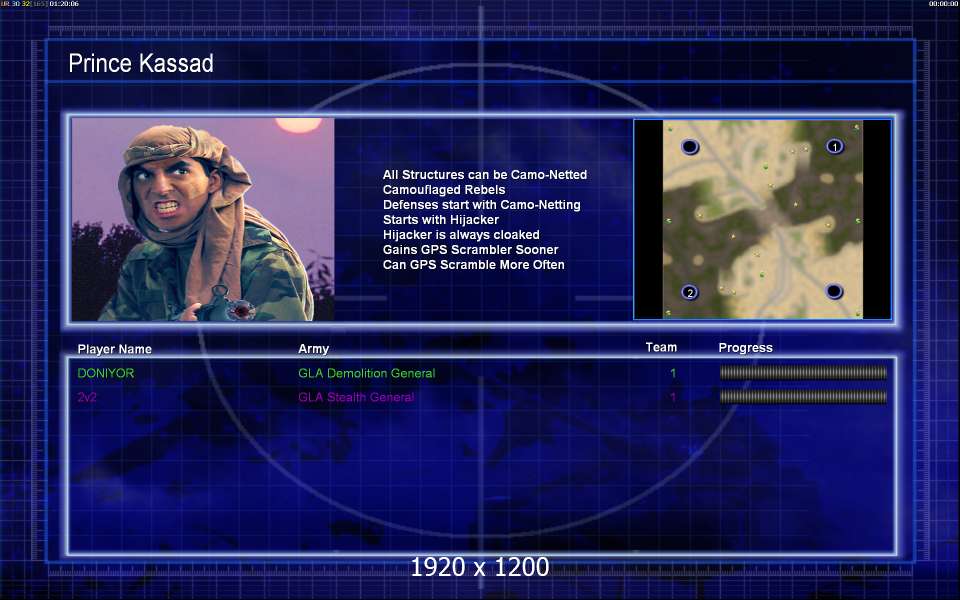Click the Player Name column header
The width and height of the screenshot is (960, 600).
point(114,349)
